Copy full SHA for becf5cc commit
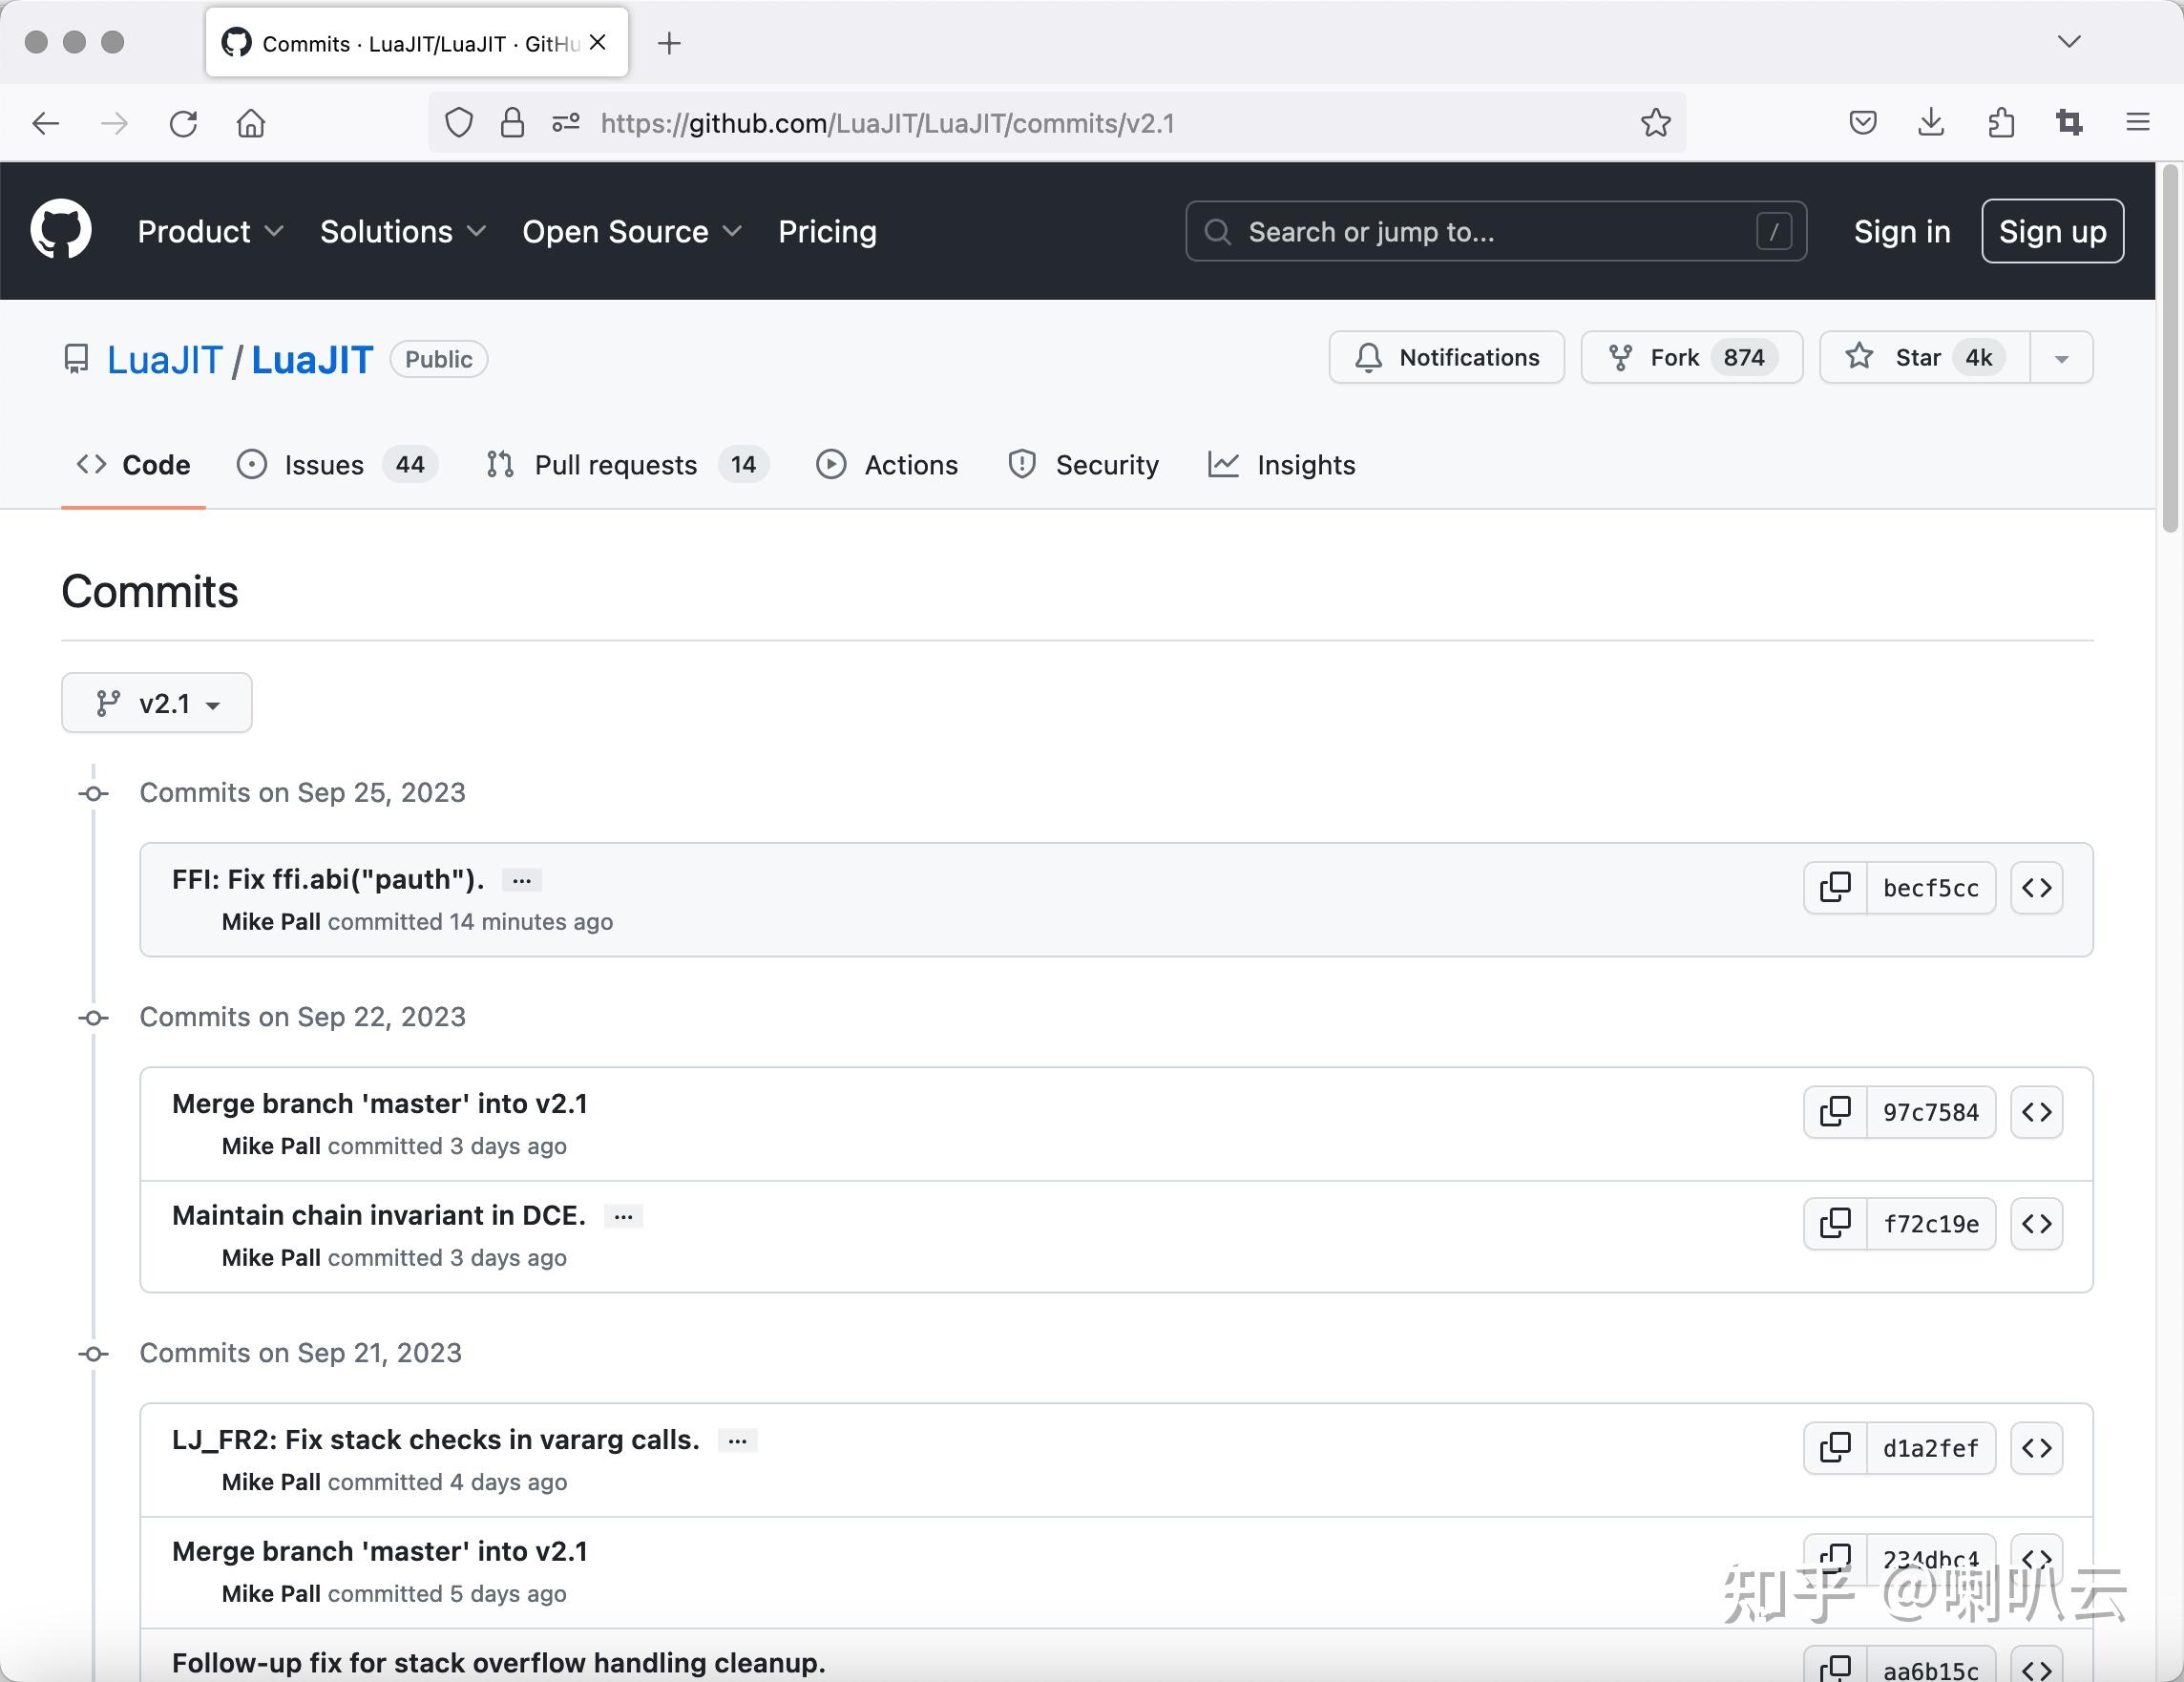 coord(1835,887)
